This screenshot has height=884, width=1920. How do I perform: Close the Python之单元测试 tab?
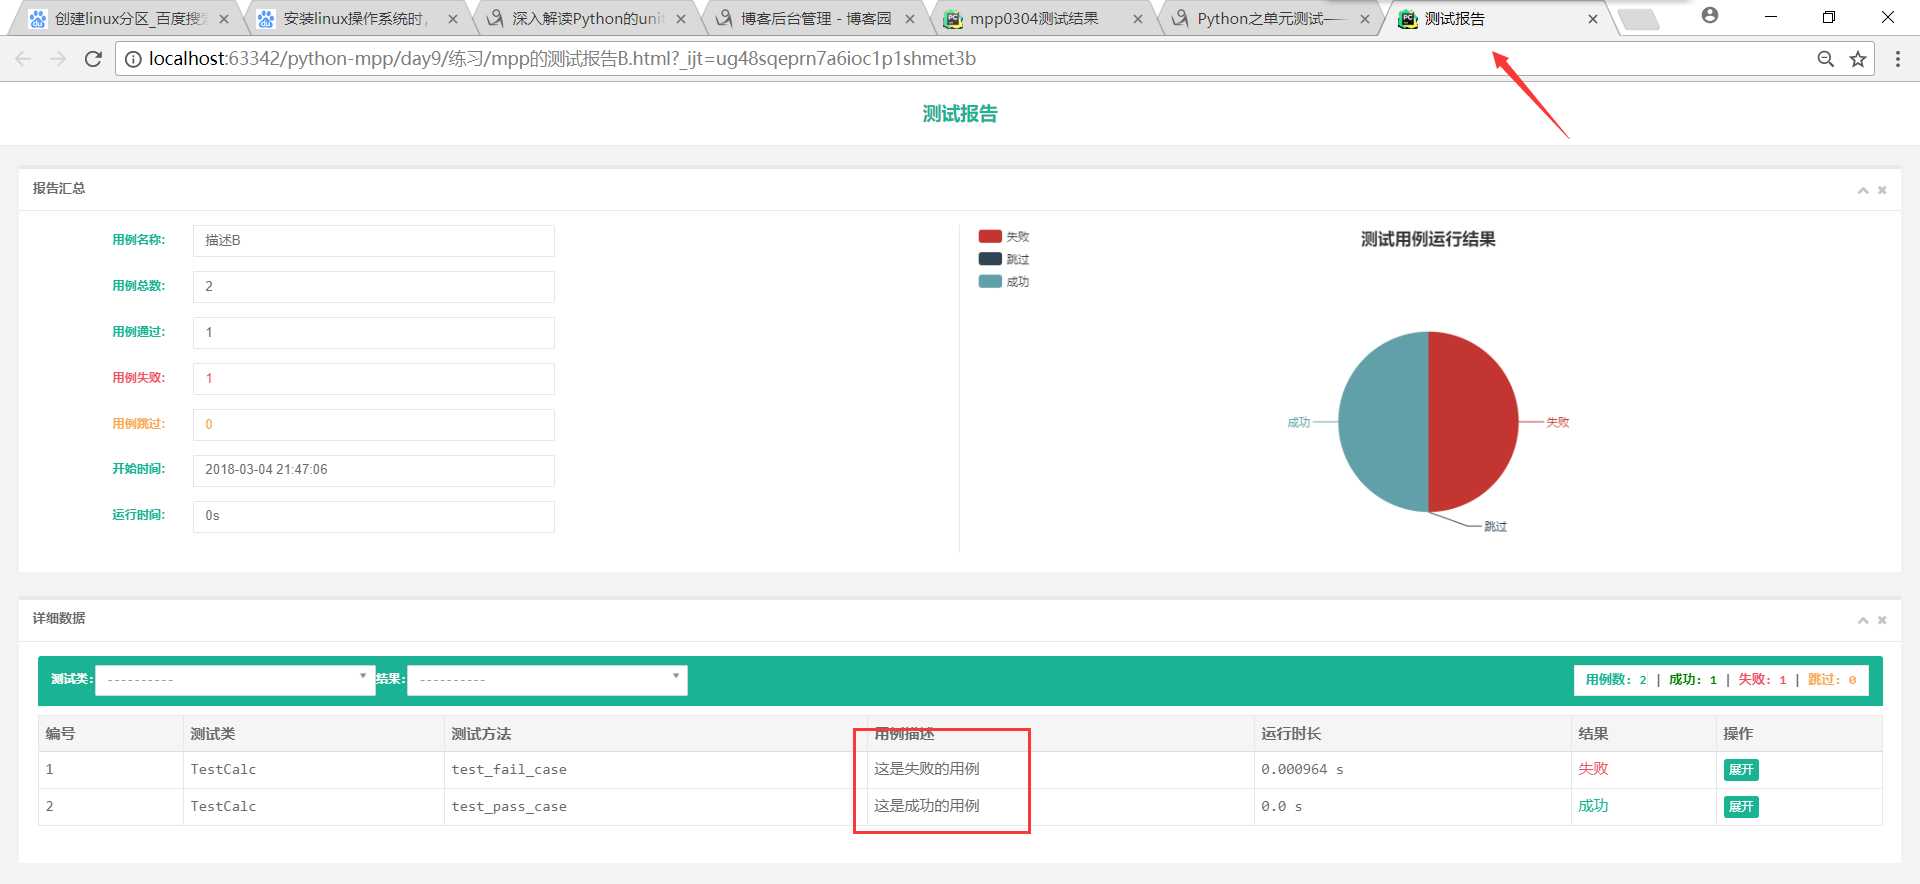click(x=1365, y=19)
